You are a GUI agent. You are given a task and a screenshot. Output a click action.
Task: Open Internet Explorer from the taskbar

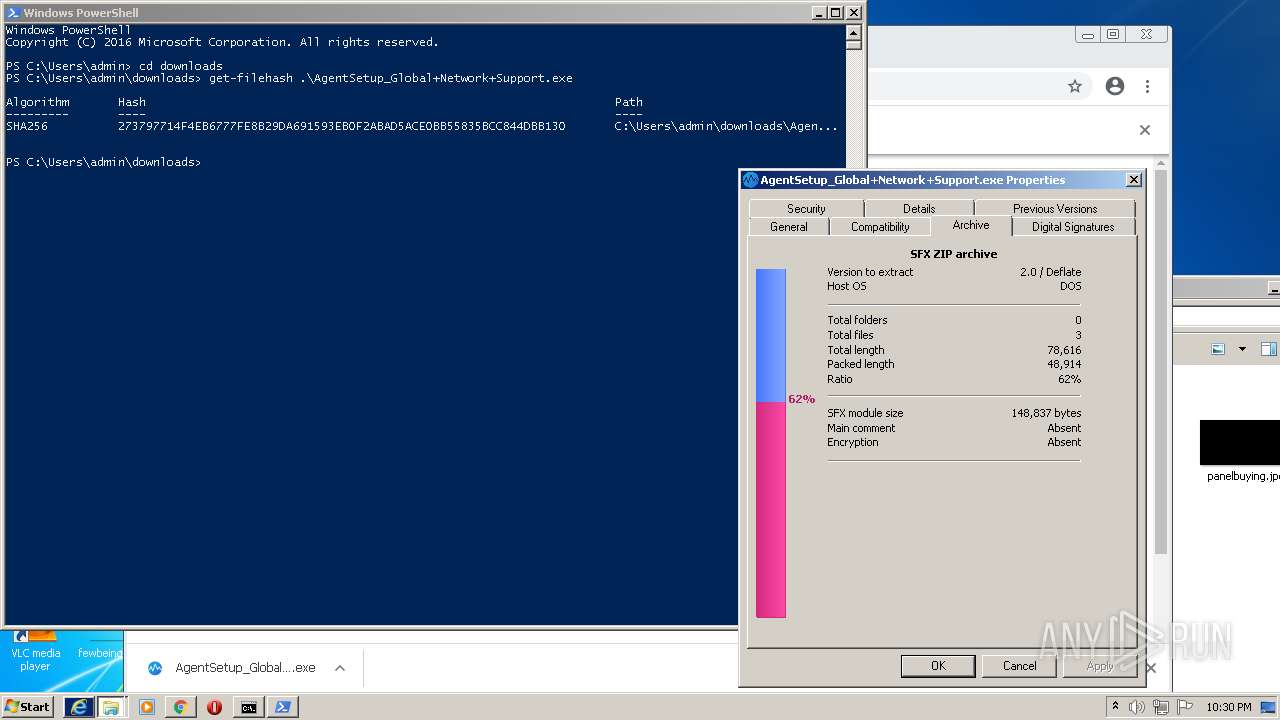(78, 707)
